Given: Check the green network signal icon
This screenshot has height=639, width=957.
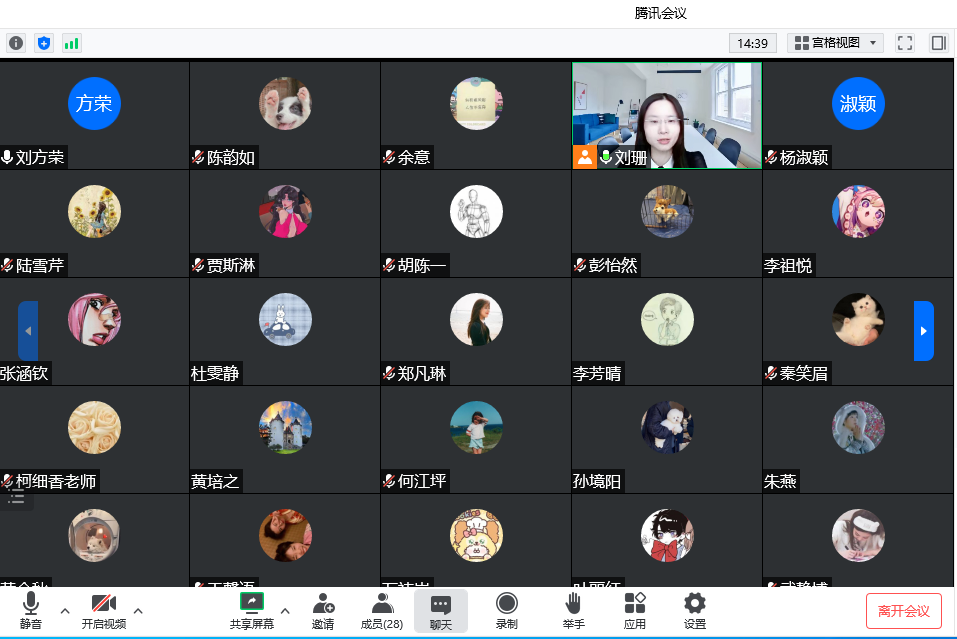Looking at the screenshot, I should 71,43.
